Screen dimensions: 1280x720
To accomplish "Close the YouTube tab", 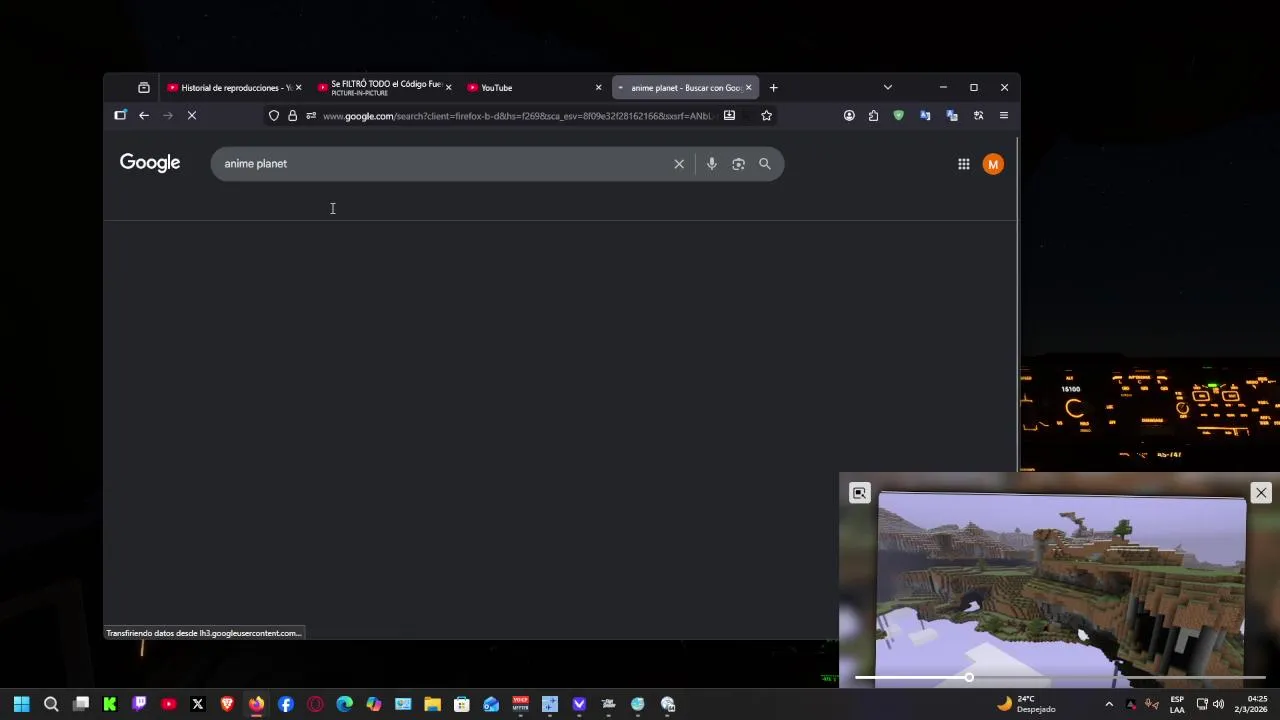I will (598, 88).
